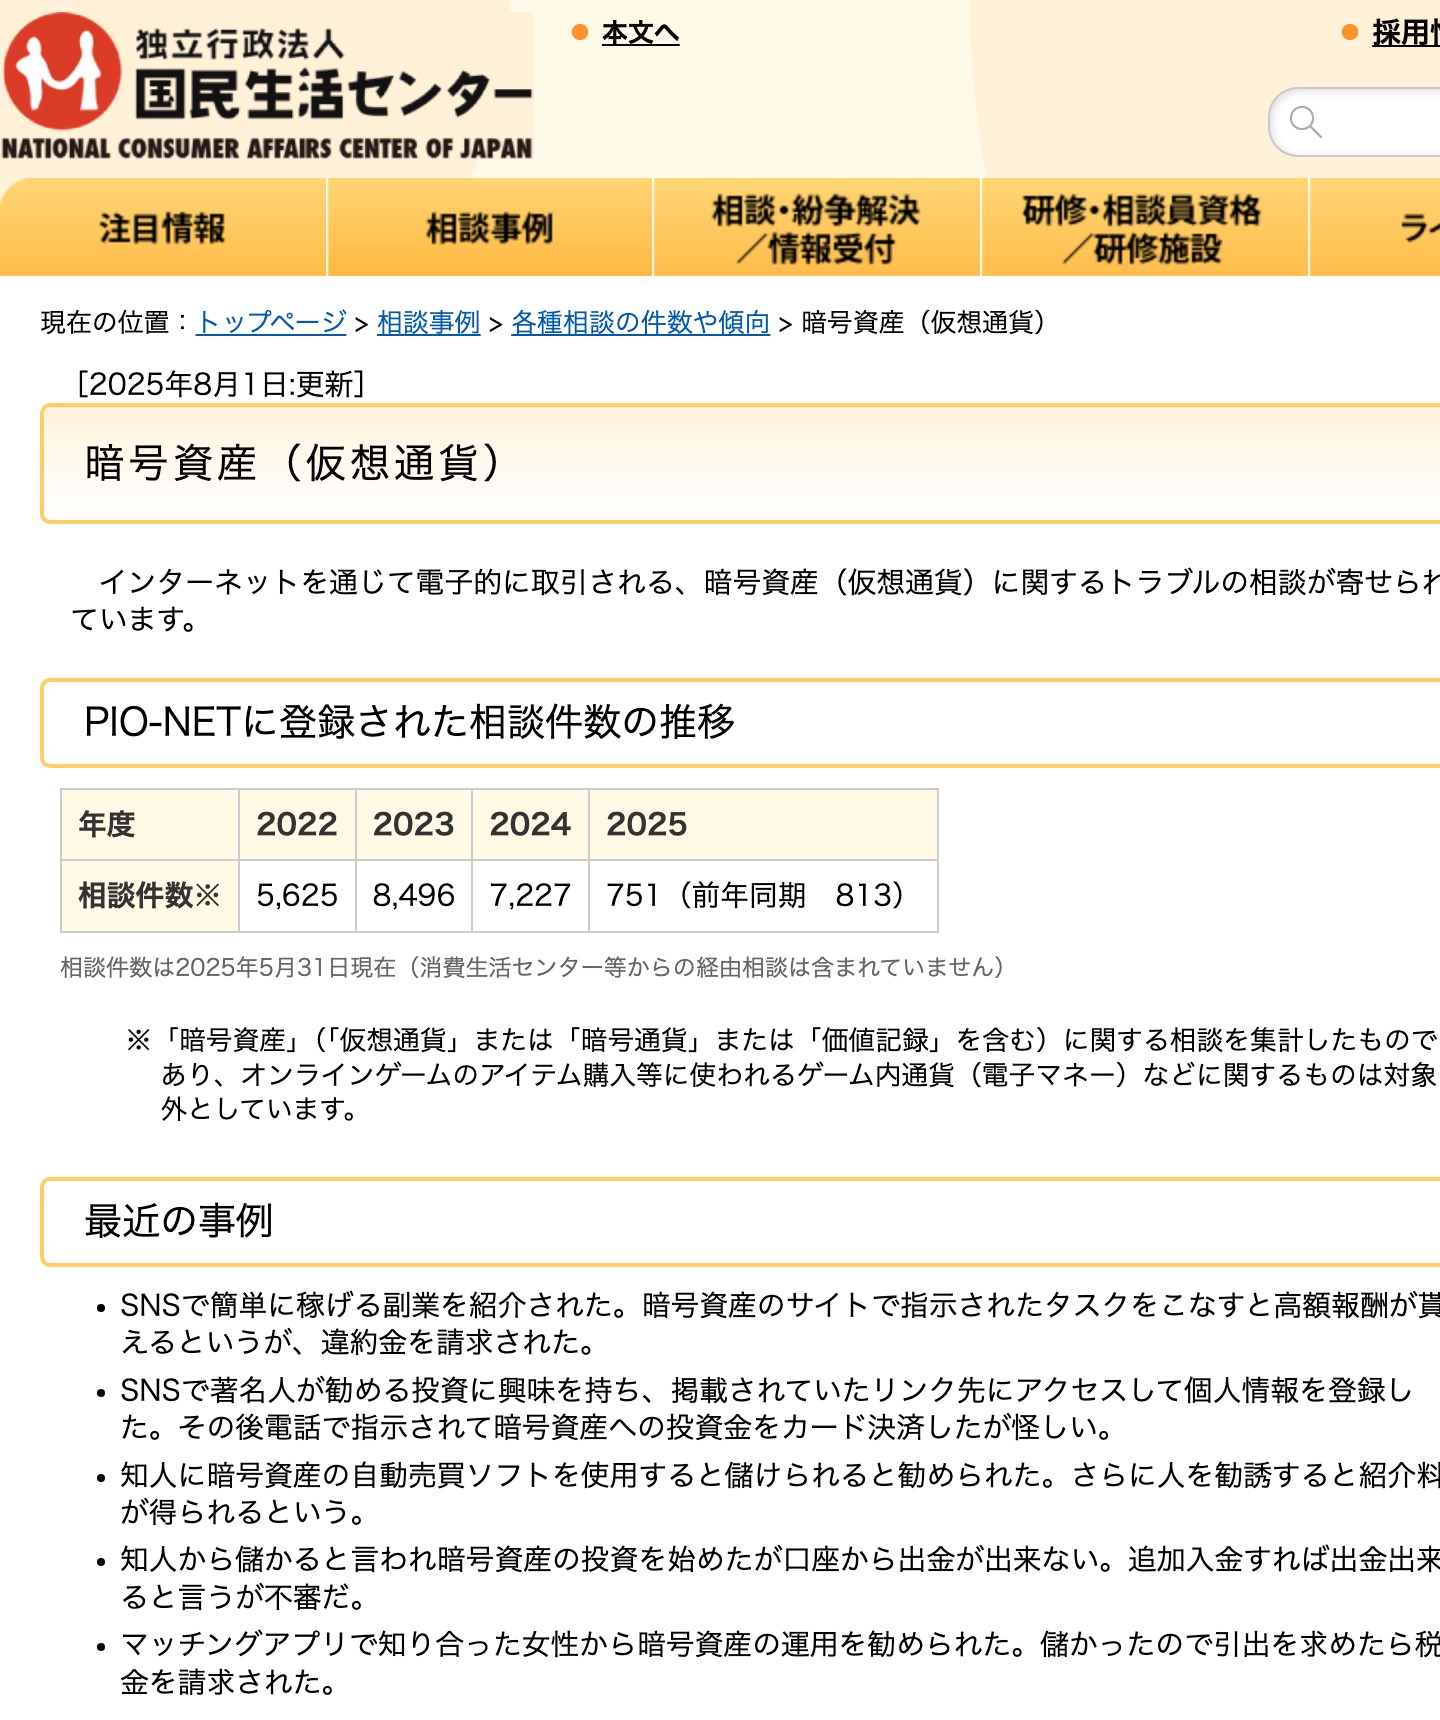Screen dimensions: 1440x1720
Task: Click the case about 自動売買ソフト
Action: point(780,1493)
